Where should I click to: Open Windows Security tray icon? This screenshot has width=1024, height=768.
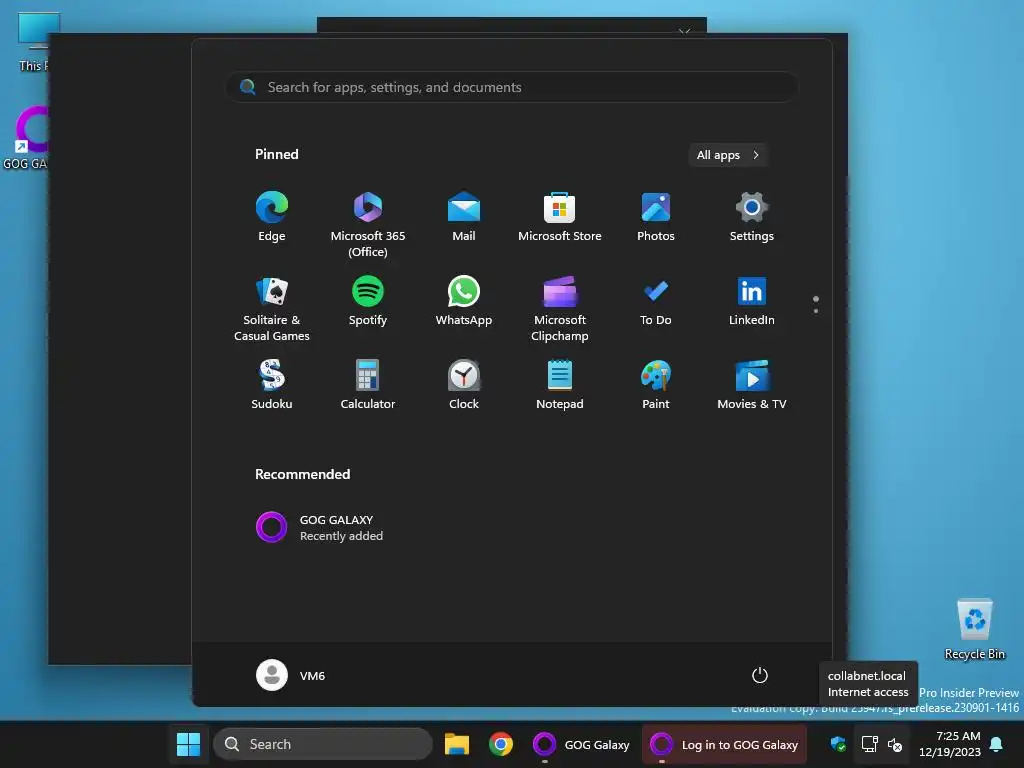(x=838, y=744)
